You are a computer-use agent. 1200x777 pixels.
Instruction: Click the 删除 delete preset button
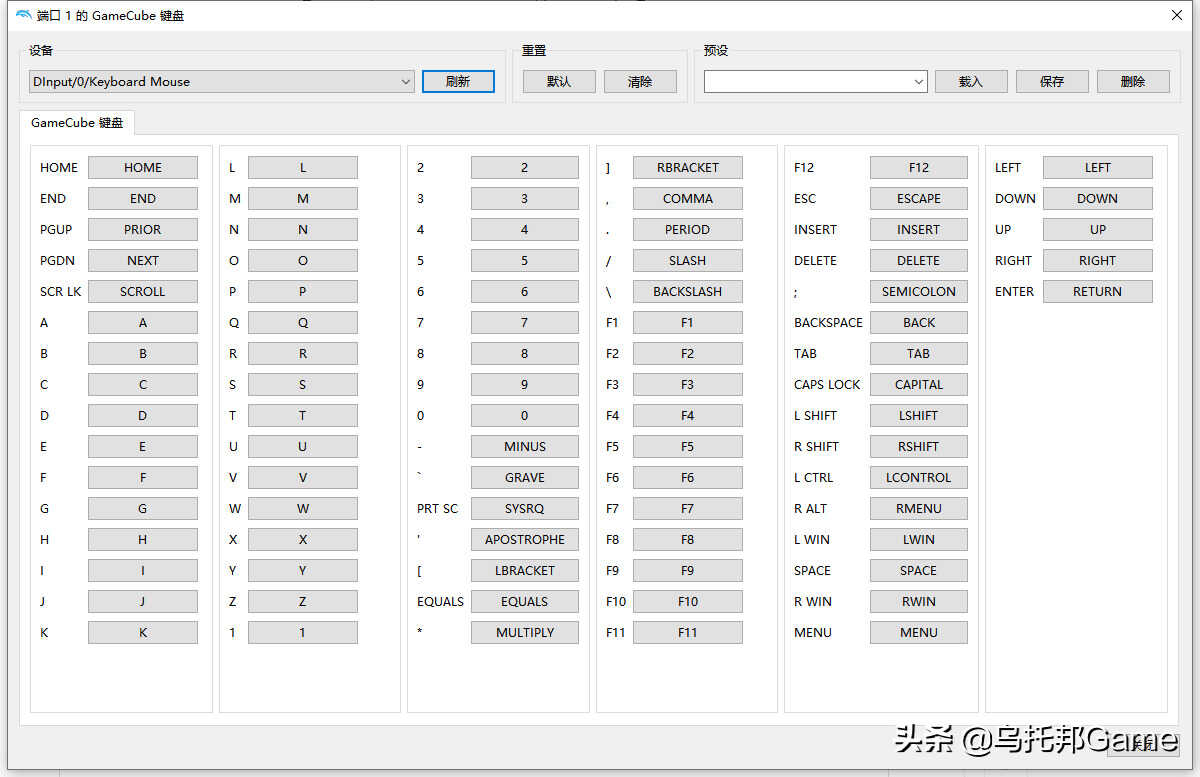click(1133, 82)
